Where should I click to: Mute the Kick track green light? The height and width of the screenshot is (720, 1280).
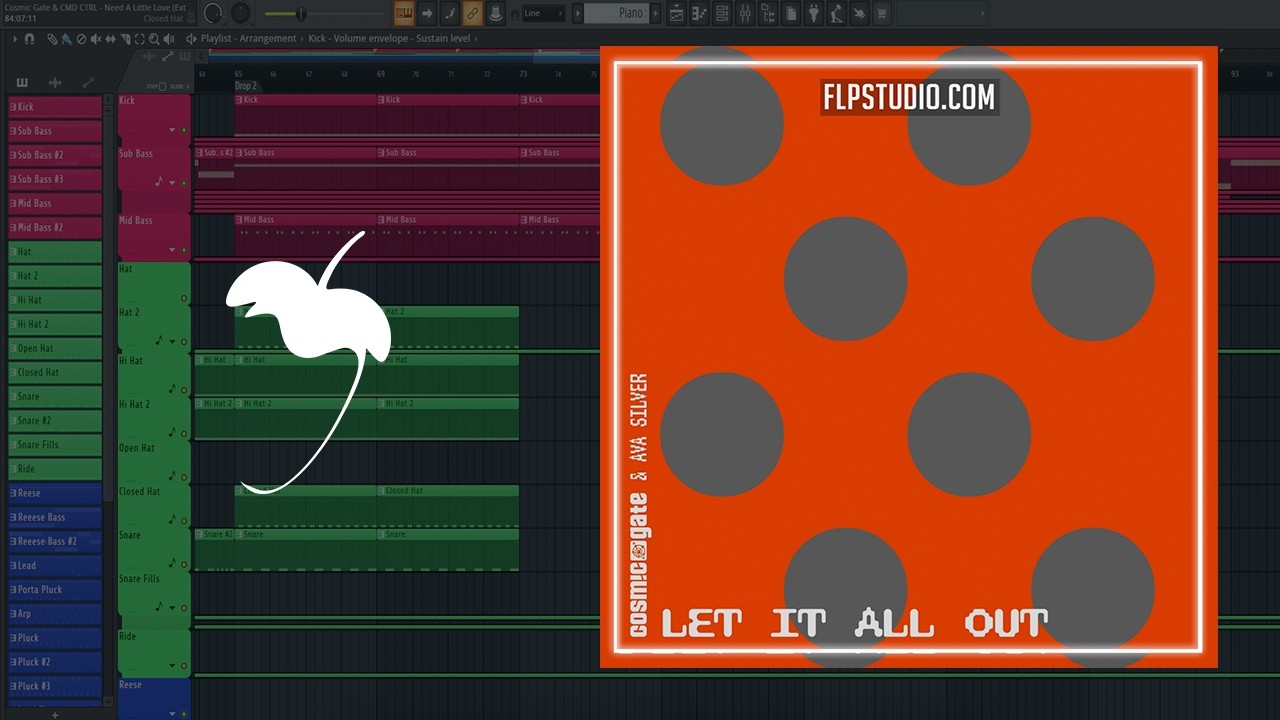[184, 130]
